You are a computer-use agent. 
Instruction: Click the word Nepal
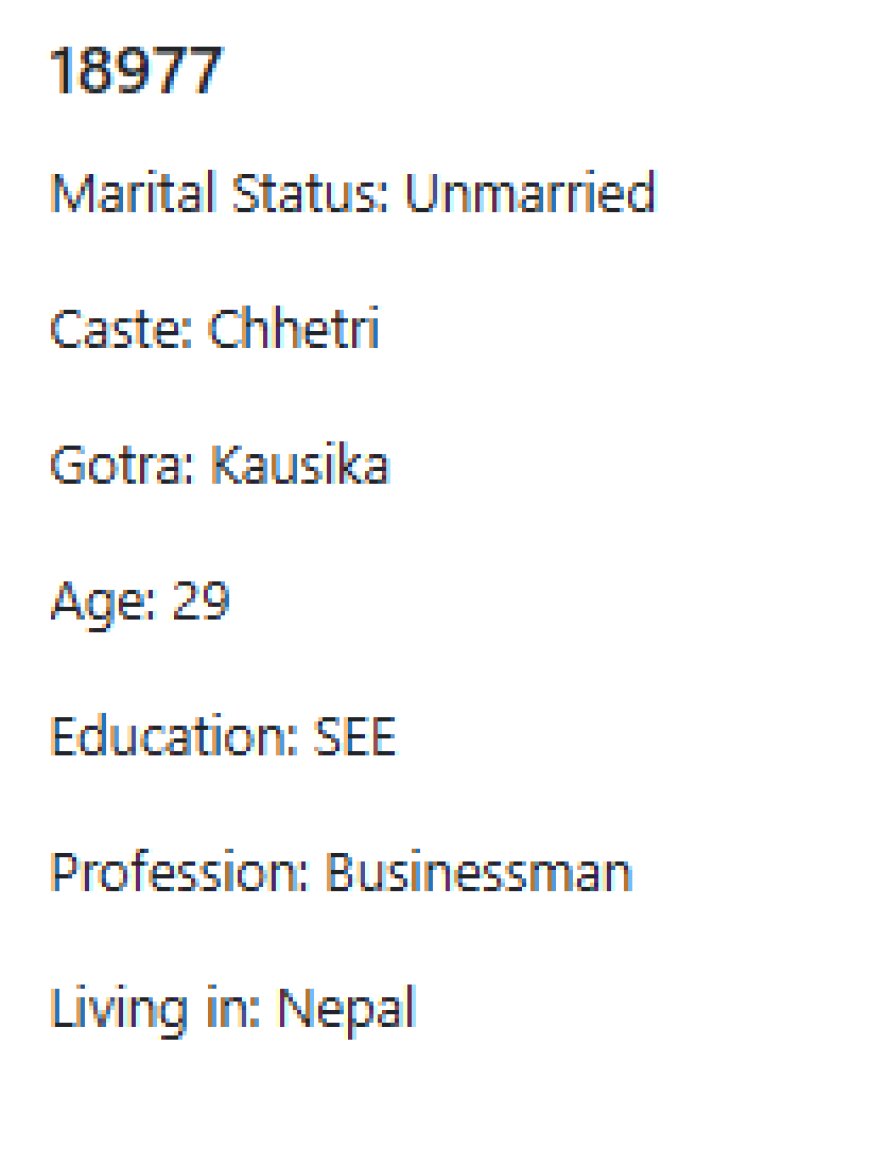[x=346, y=1009]
